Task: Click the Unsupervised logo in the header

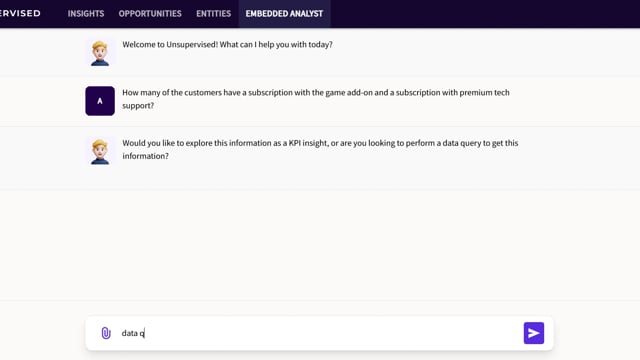Action: 20,13
